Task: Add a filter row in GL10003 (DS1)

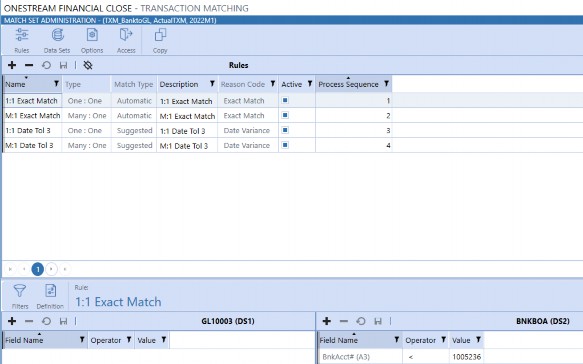Action: coord(12,321)
